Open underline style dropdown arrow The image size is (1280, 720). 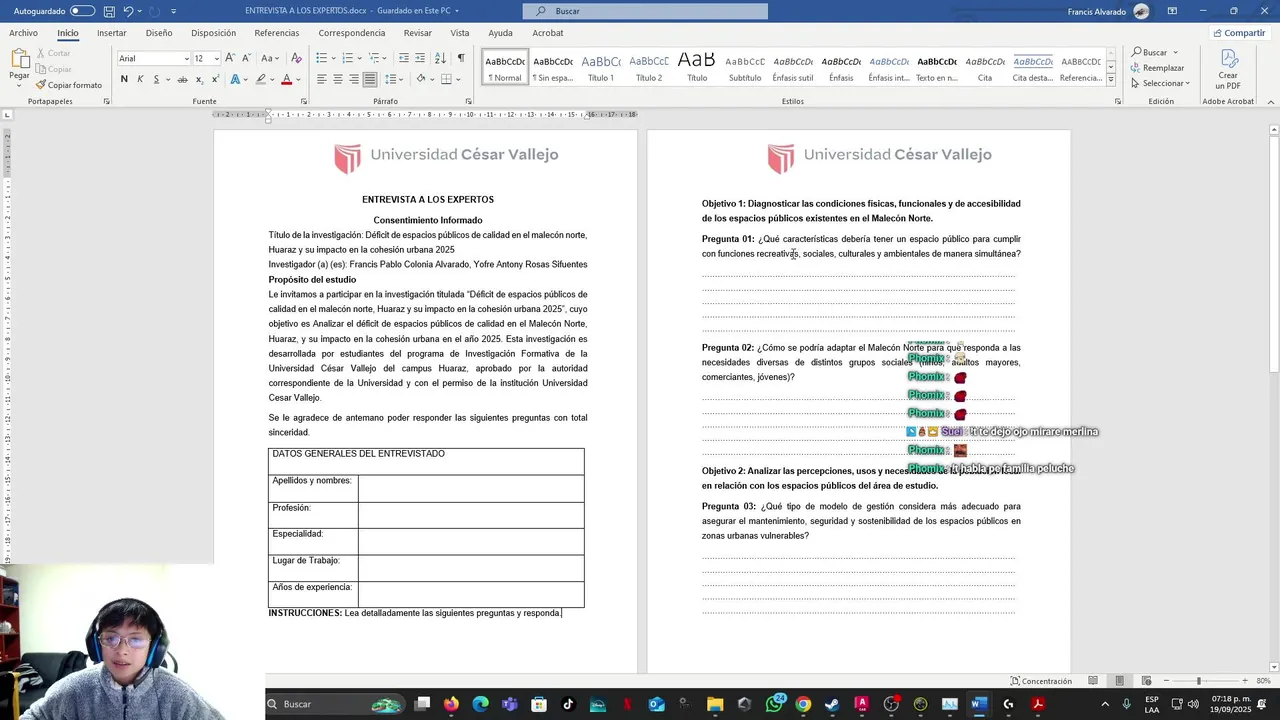click(x=166, y=79)
